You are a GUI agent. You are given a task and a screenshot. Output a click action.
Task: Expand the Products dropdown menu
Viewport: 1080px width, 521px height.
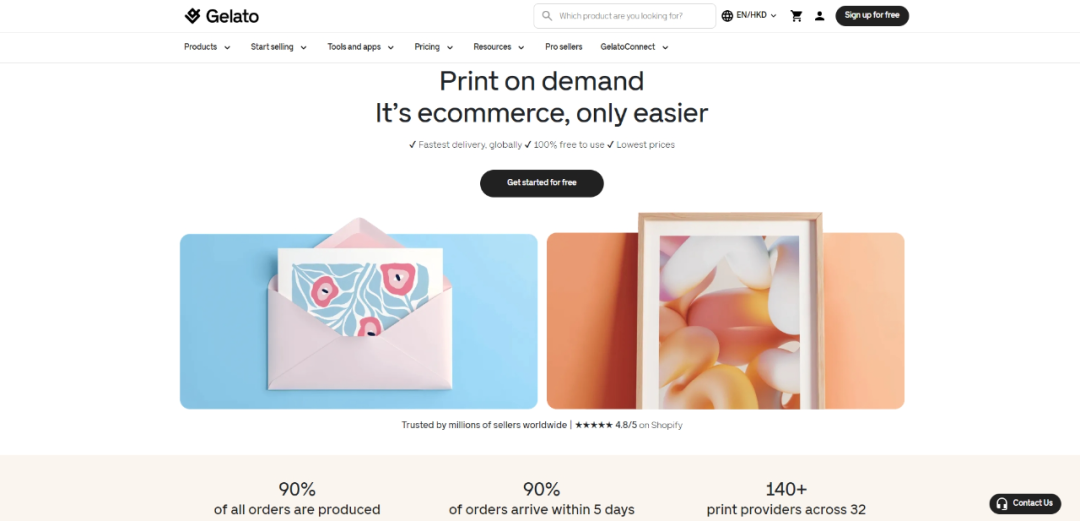coord(207,47)
